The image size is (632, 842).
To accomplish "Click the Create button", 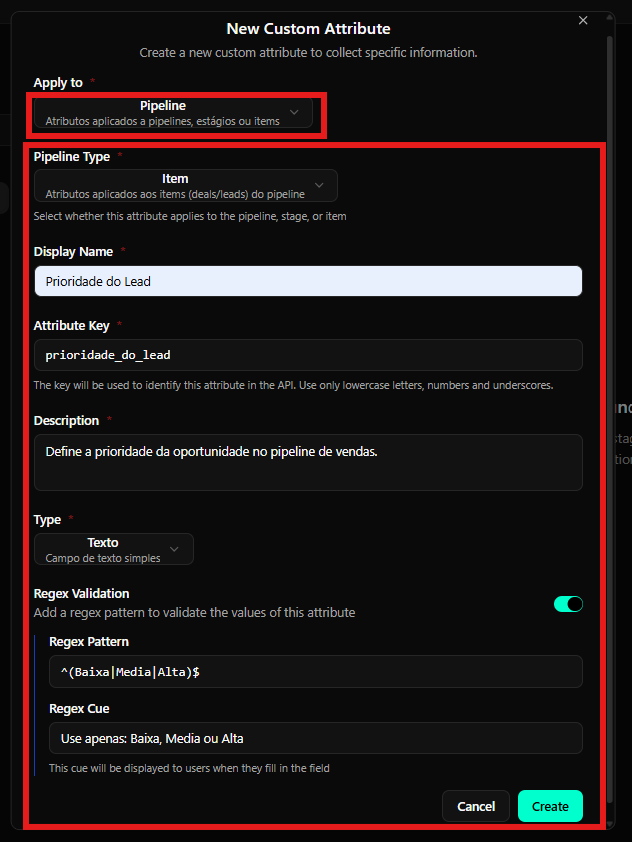I will click(x=550, y=806).
